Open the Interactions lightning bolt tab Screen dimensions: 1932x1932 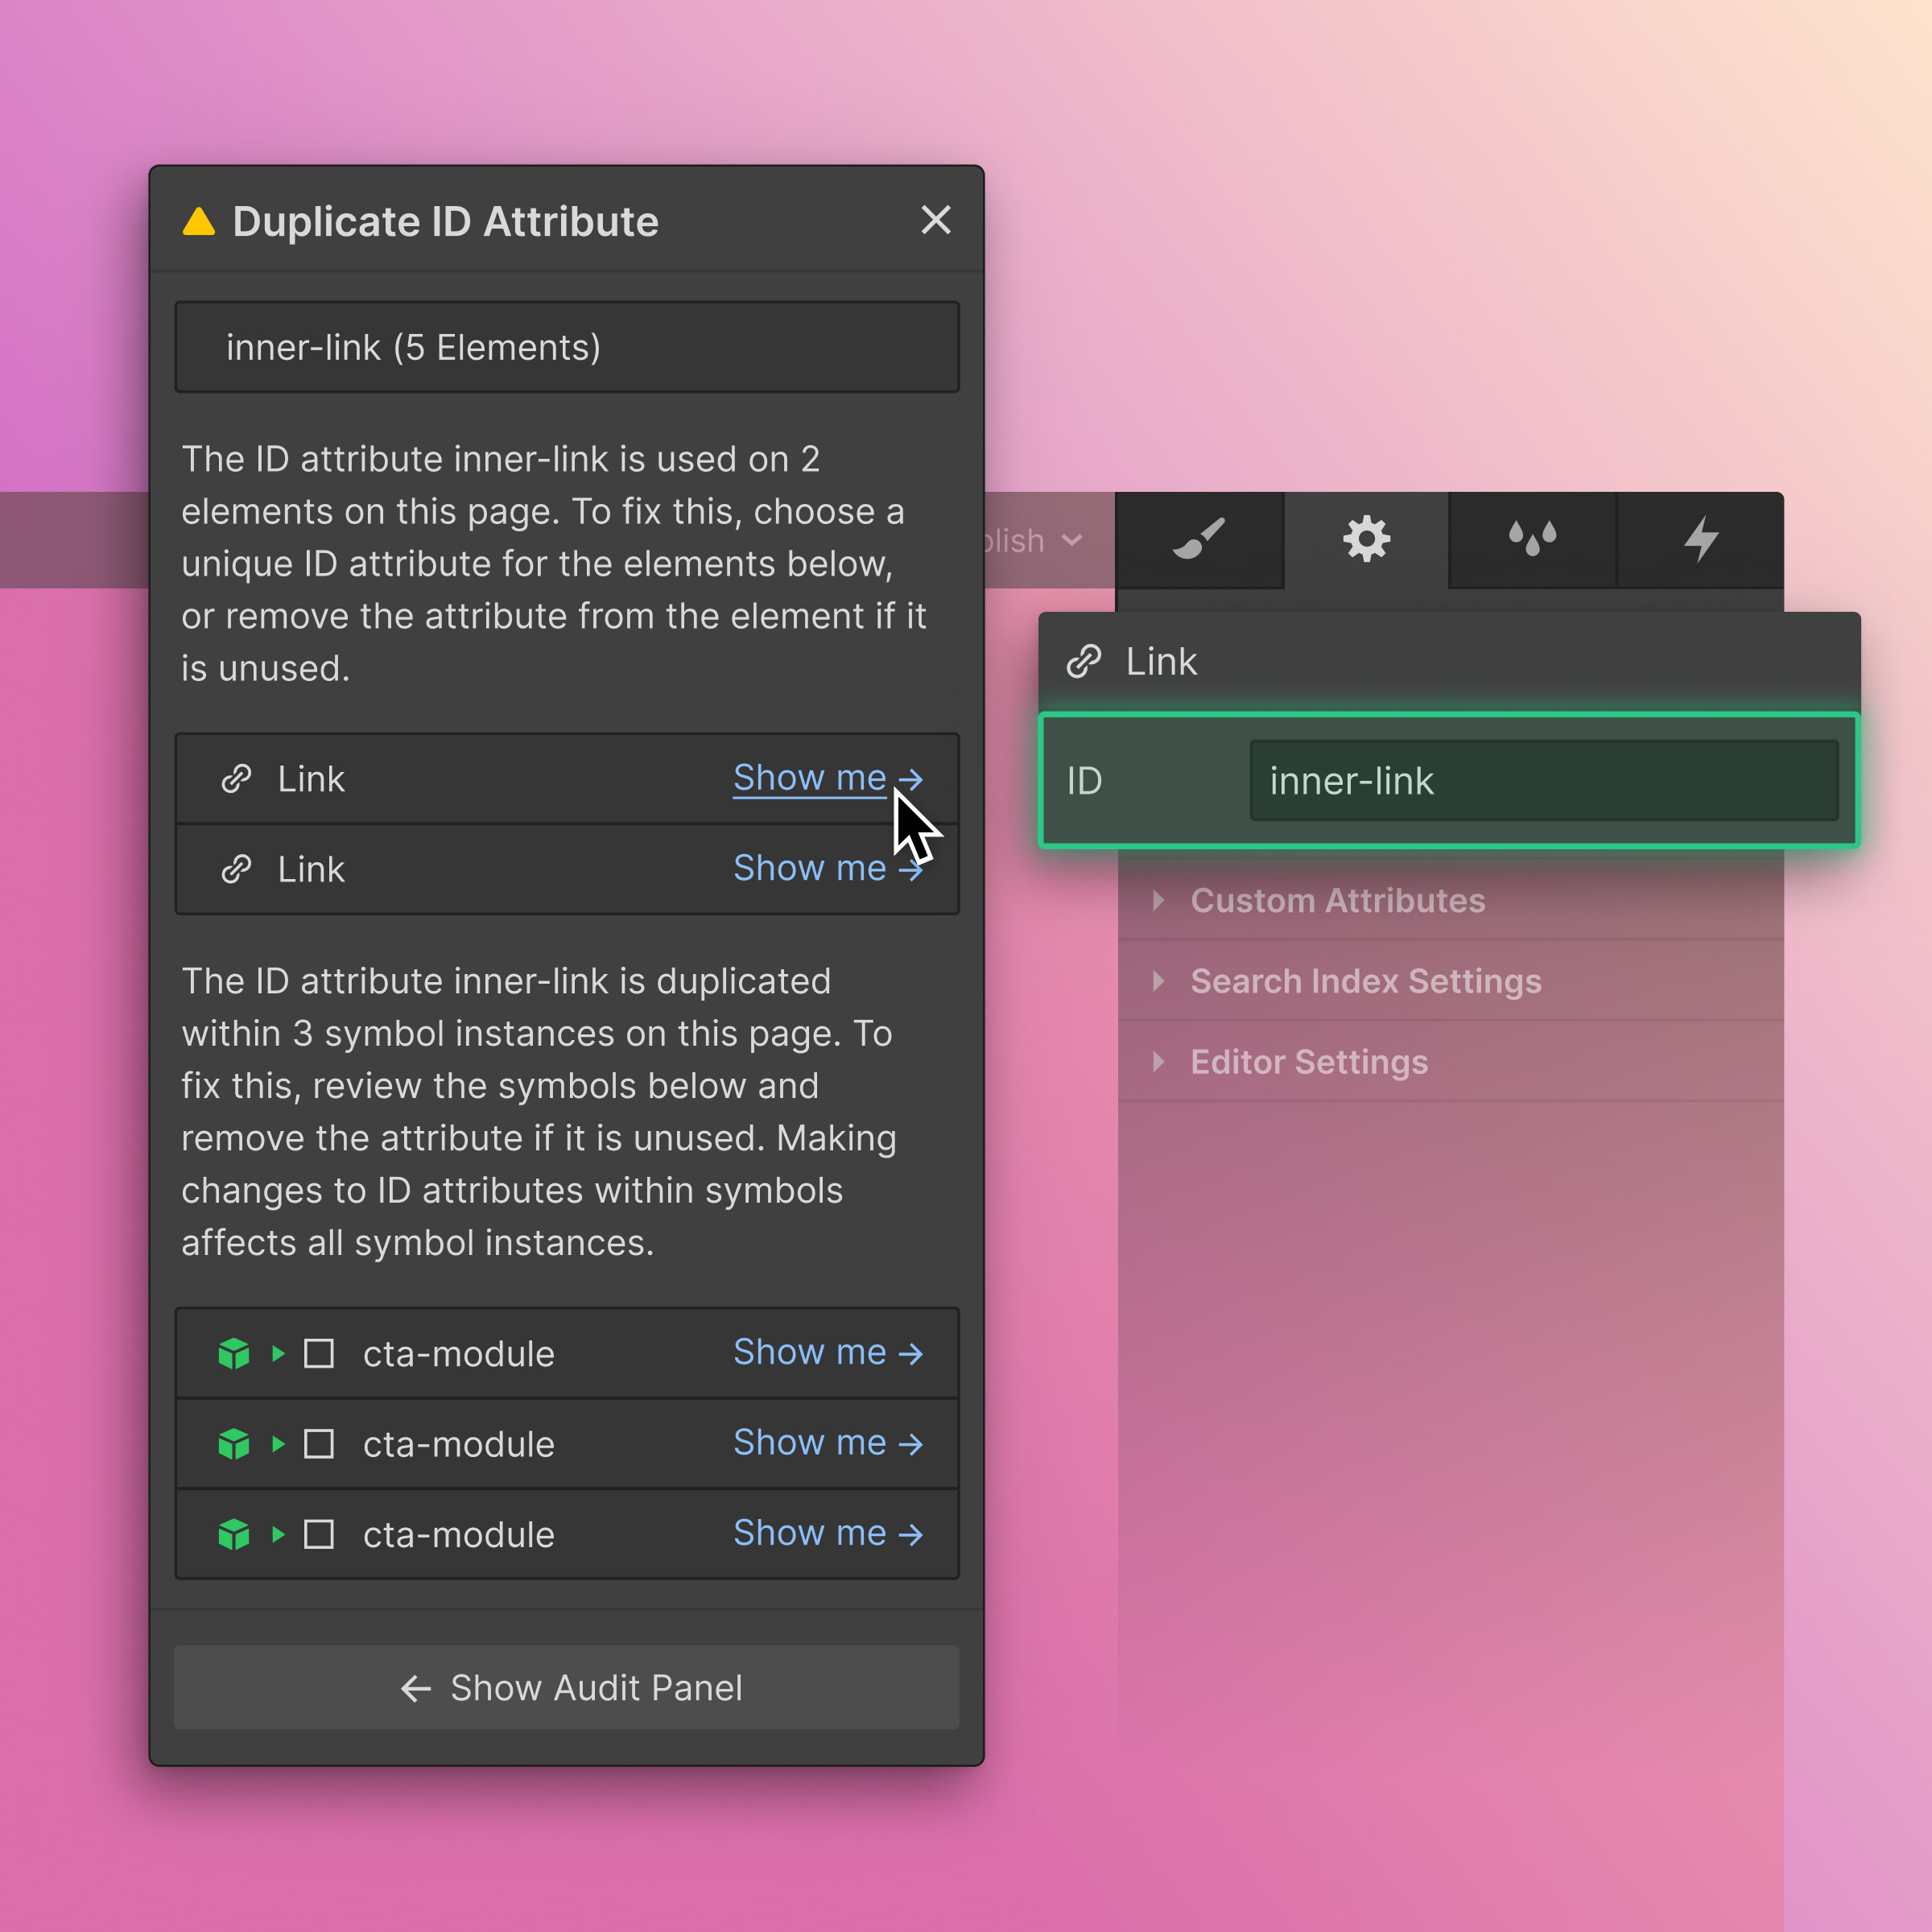pyautogui.click(x=1700, y=539)
